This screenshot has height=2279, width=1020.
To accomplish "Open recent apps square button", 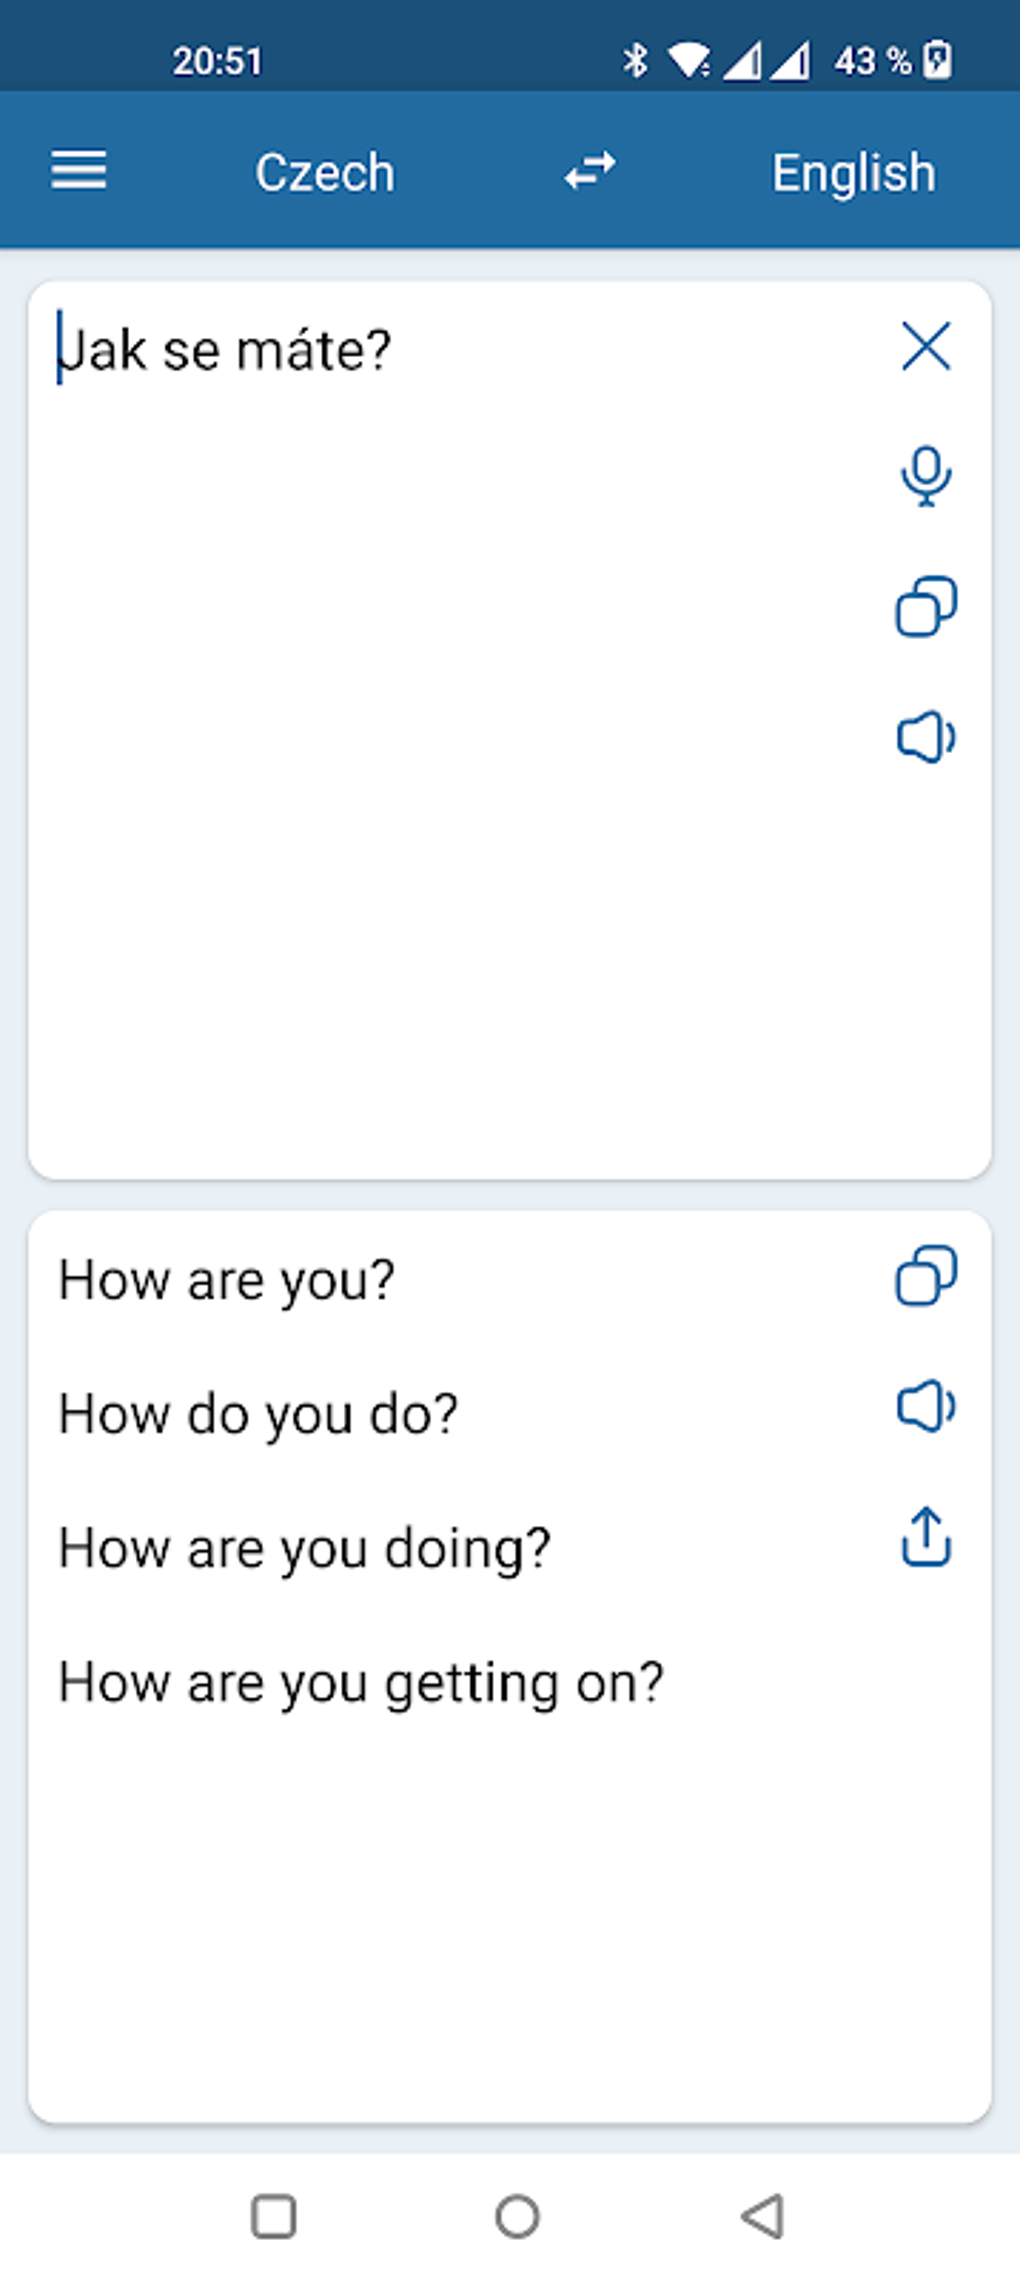I will point(273,2216).
